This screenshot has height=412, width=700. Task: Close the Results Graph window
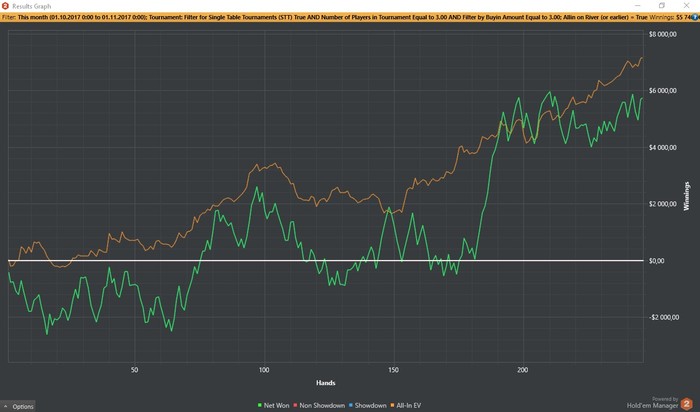(686, 6)
